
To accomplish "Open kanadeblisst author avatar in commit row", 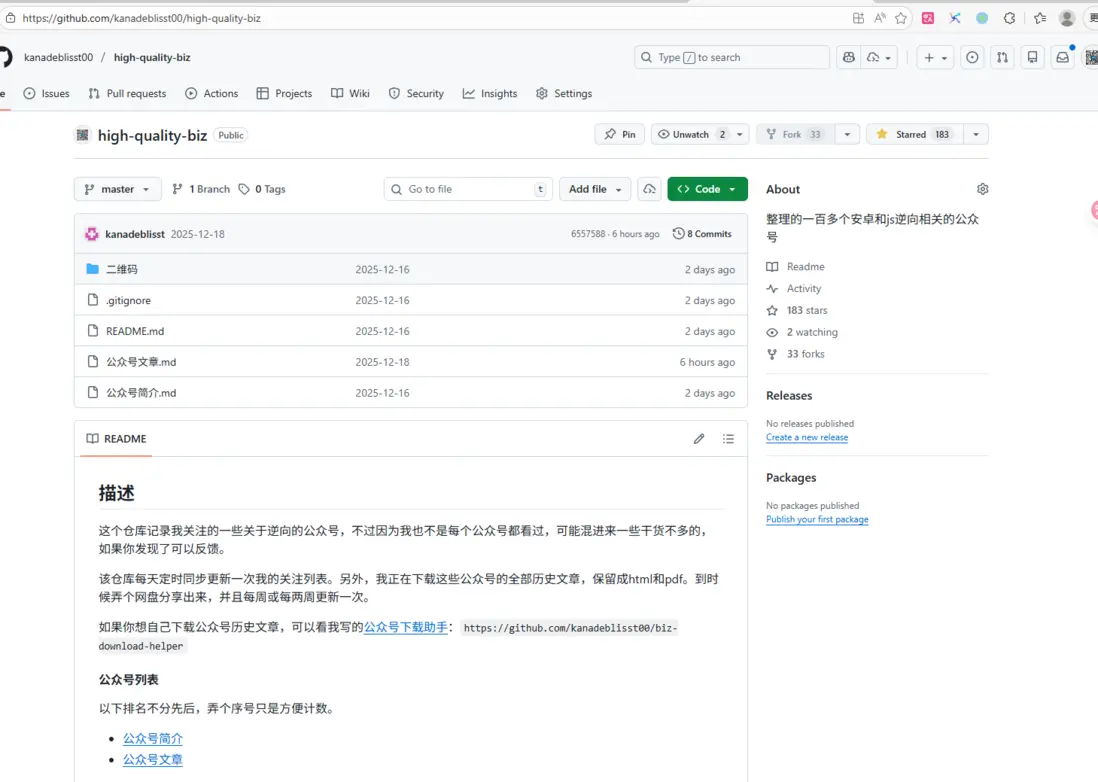I will (92, 234).
